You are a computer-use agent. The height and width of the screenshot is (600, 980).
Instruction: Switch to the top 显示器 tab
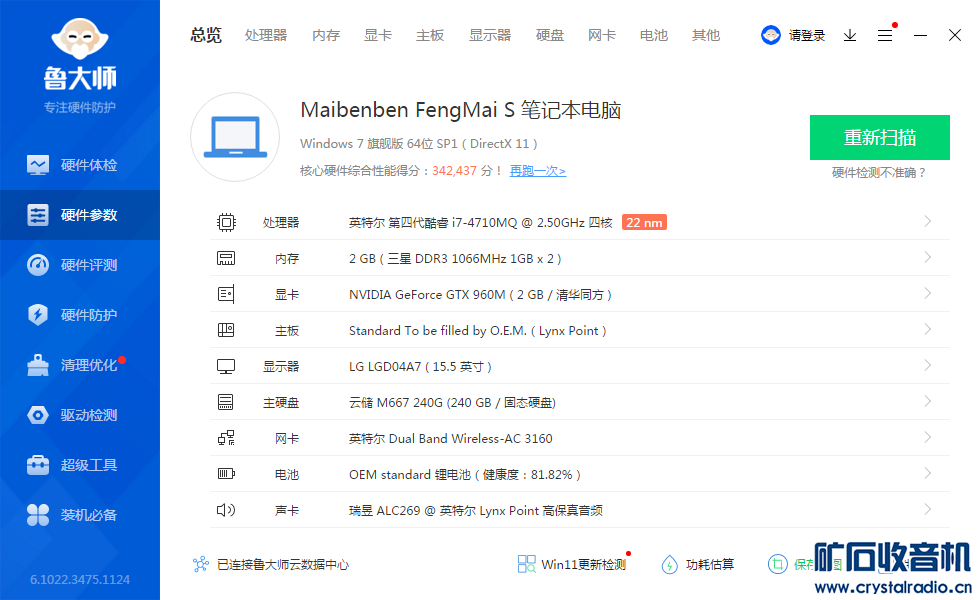coord(490,35)
